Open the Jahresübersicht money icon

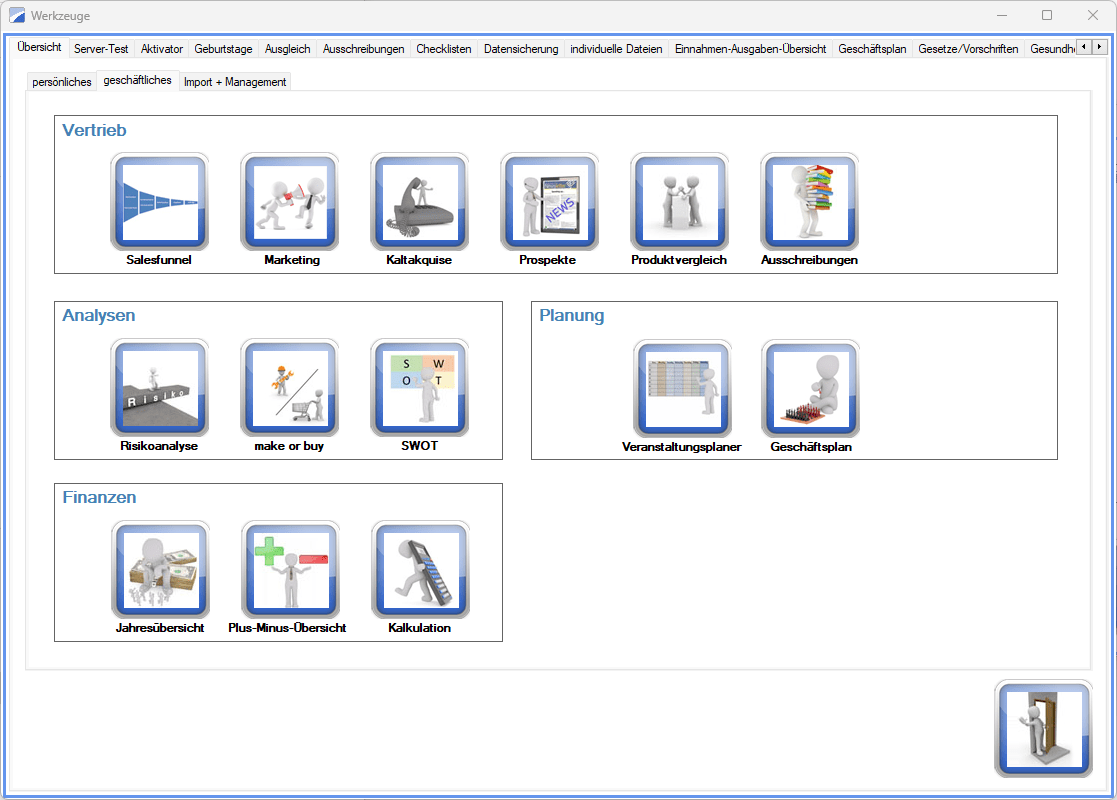160,570
